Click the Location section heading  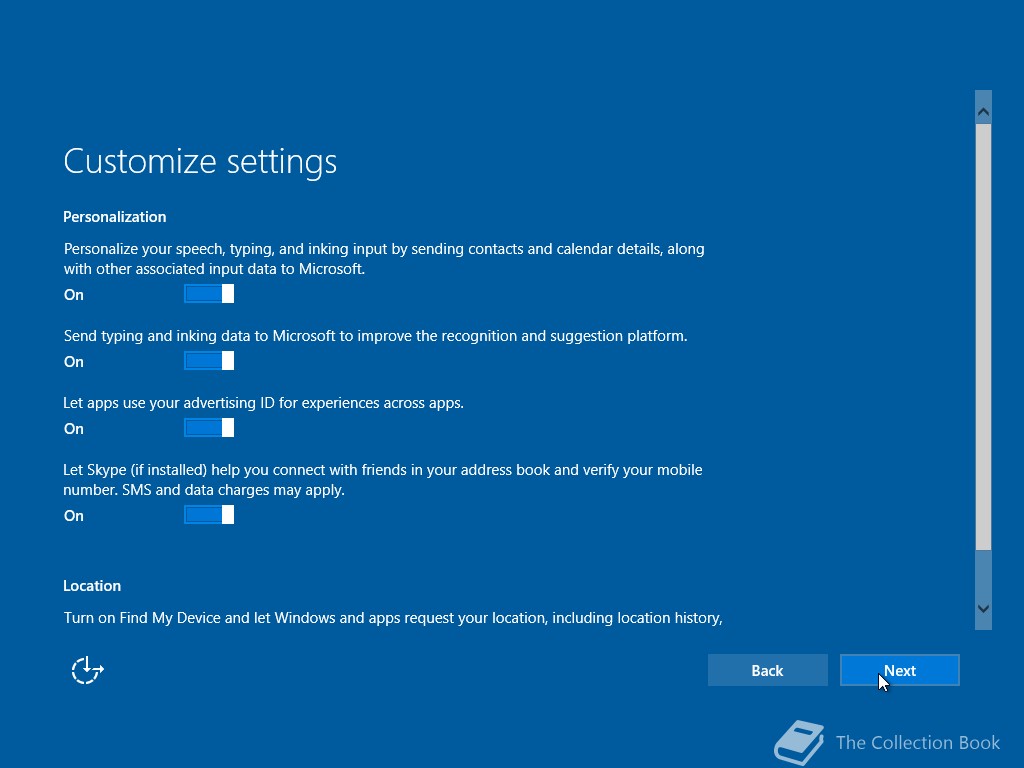(92, 586)
